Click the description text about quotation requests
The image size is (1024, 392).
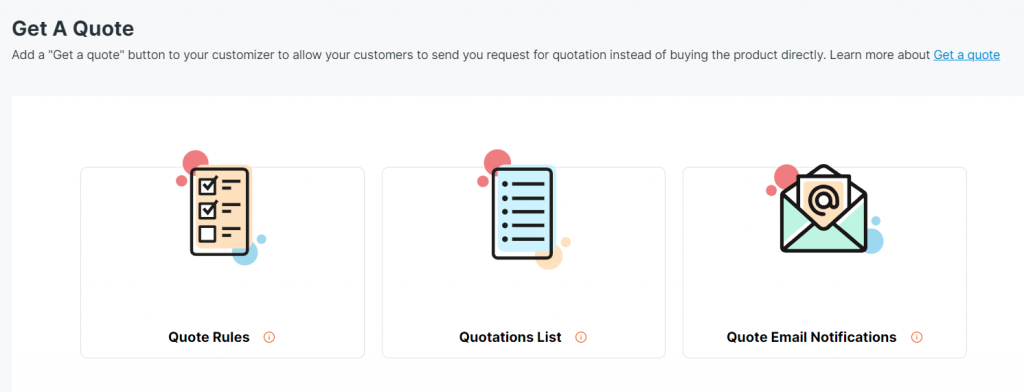pos(472,55)
